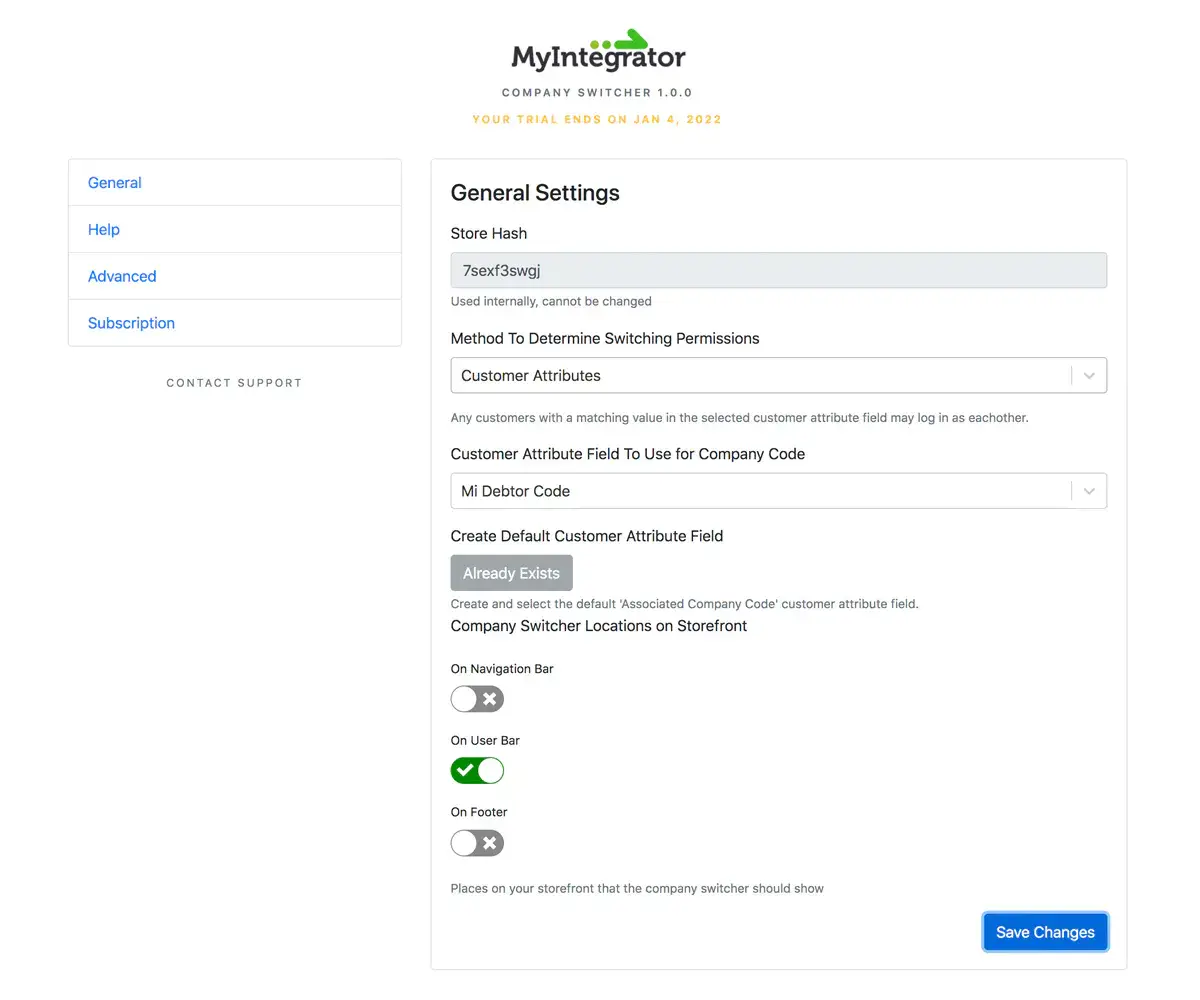Click the Customer Attributes dropdown chevron
The image size is (1200, 1000).
pos(1089,376)
